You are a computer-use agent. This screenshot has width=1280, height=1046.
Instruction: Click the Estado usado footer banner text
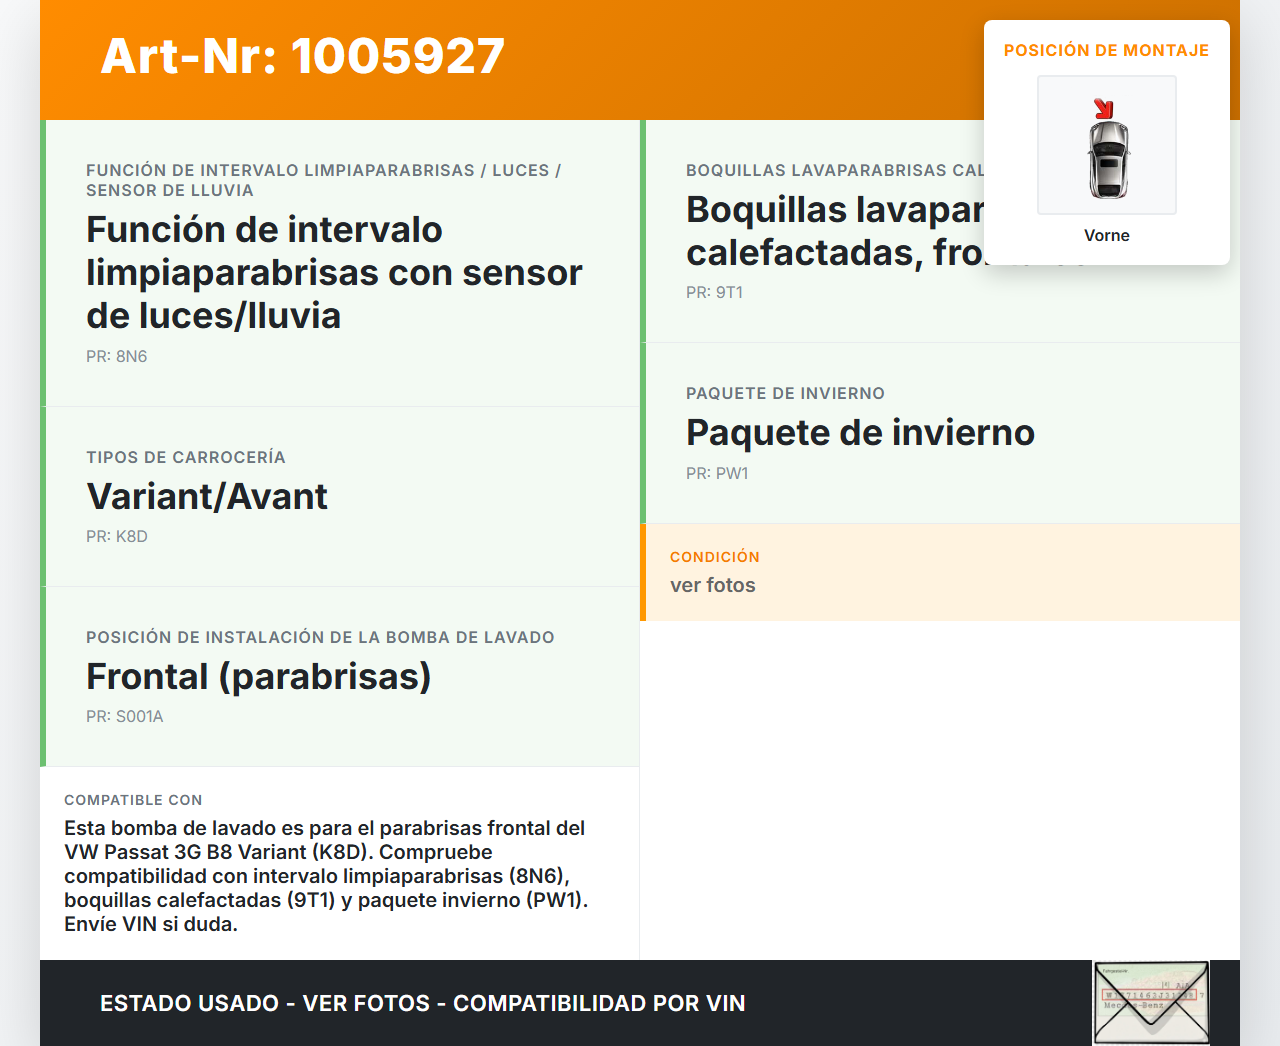[422, 1003]
